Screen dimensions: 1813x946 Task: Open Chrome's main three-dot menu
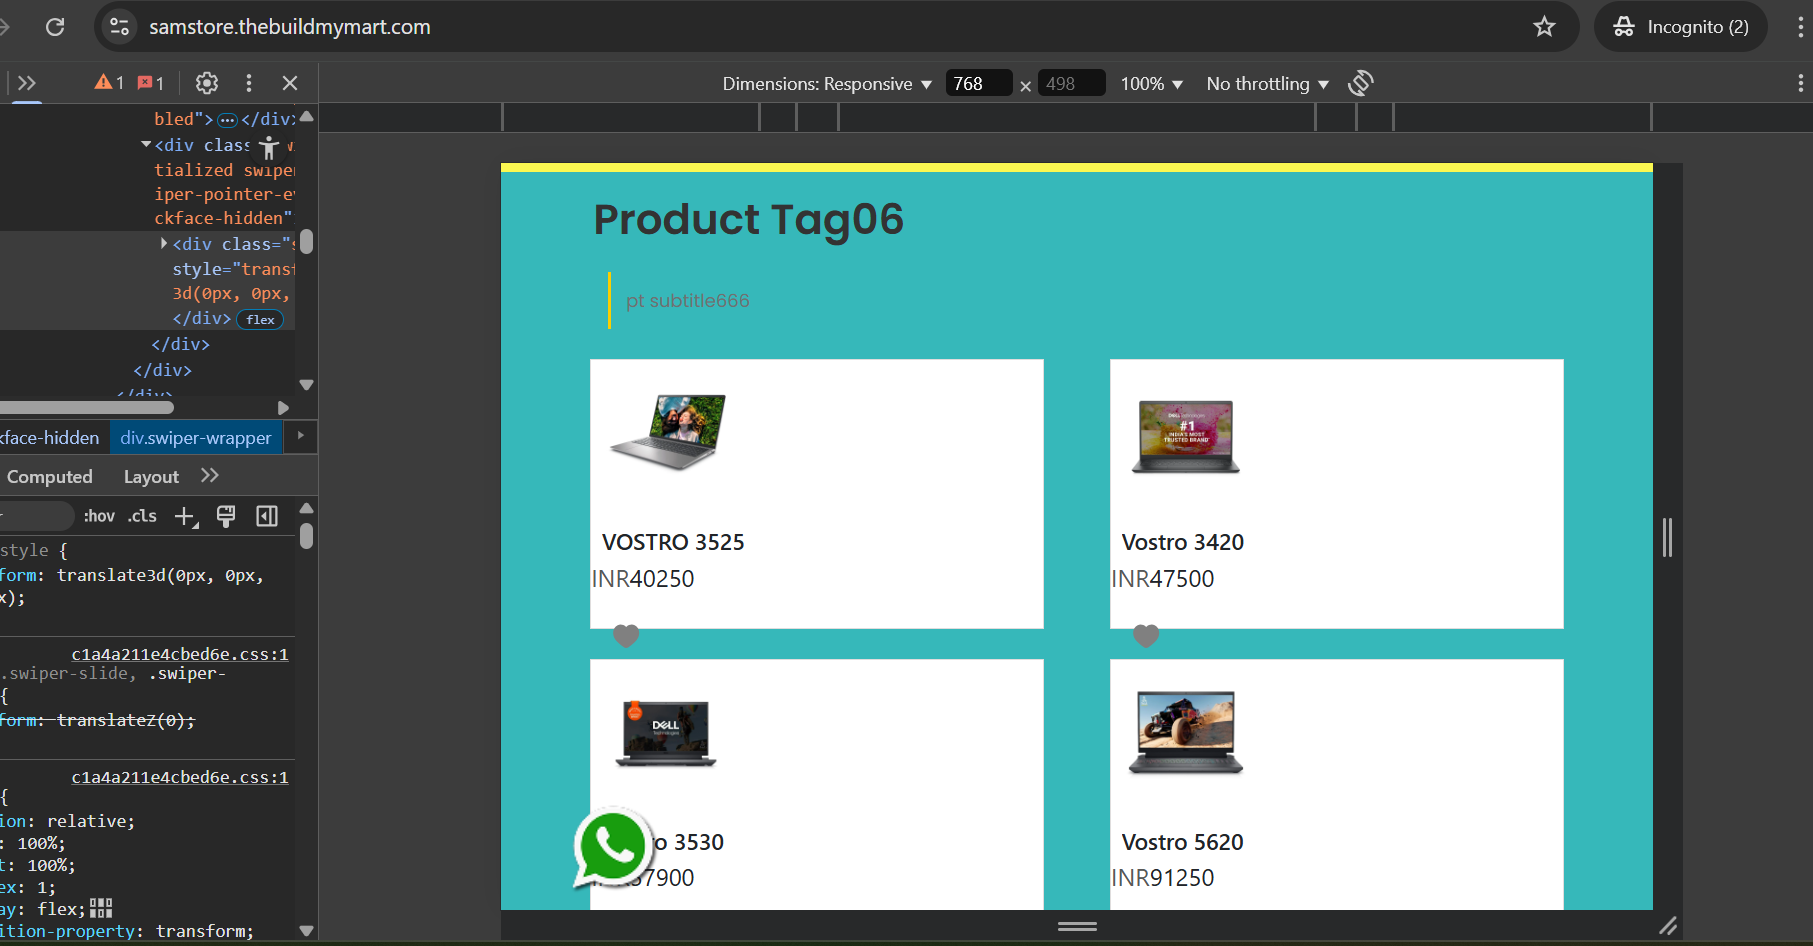pyautogui.click(x=1800, y=27)
